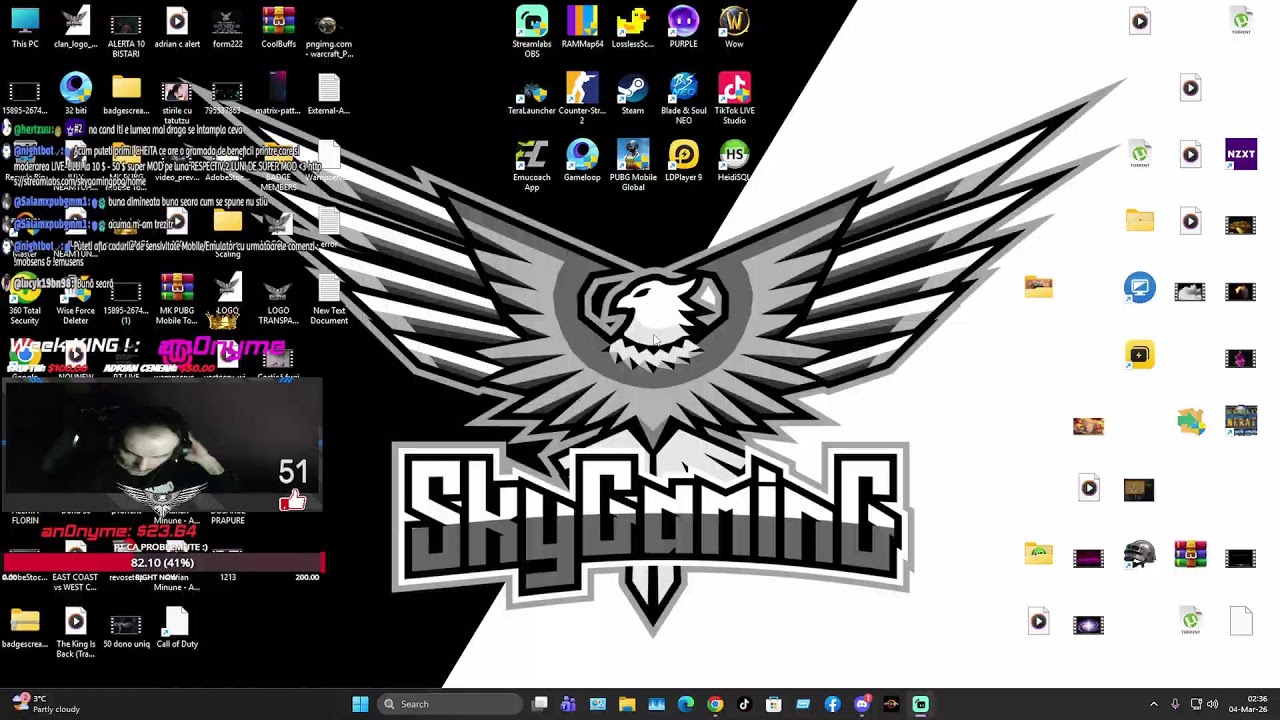The width and height of the screenshot is (1280, 720).
Task: Launch Microsoft Edge from the taskbar
Action: [x=686, y=704]
